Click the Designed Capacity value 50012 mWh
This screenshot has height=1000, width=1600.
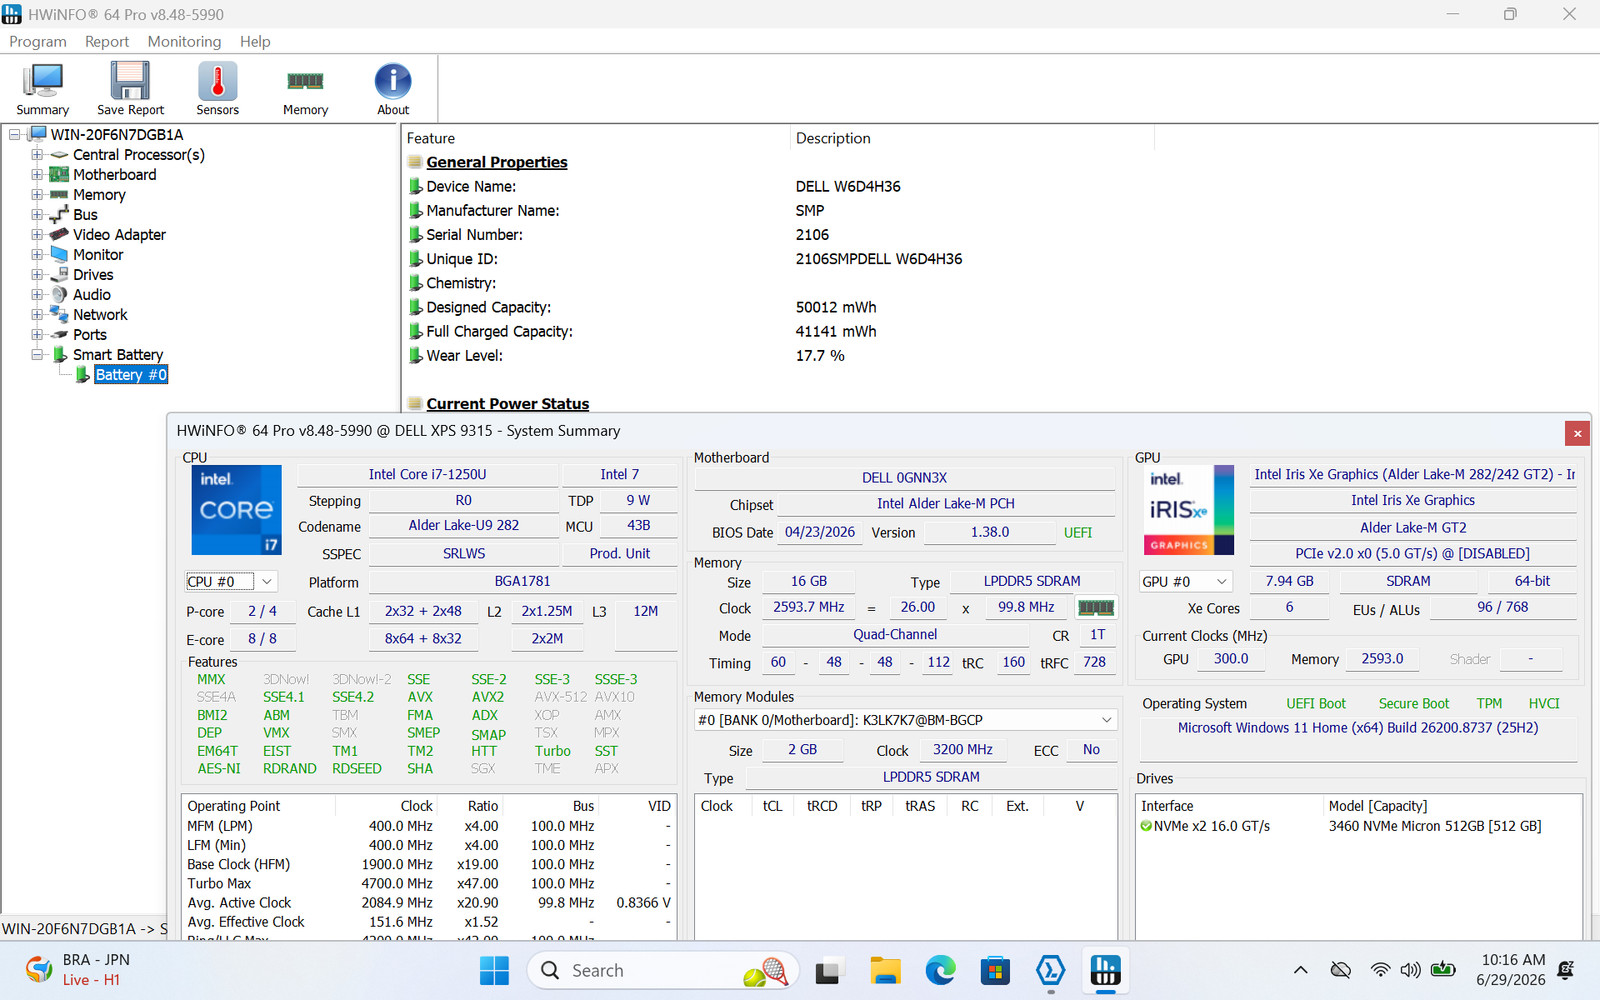click(x=836, y=307)
